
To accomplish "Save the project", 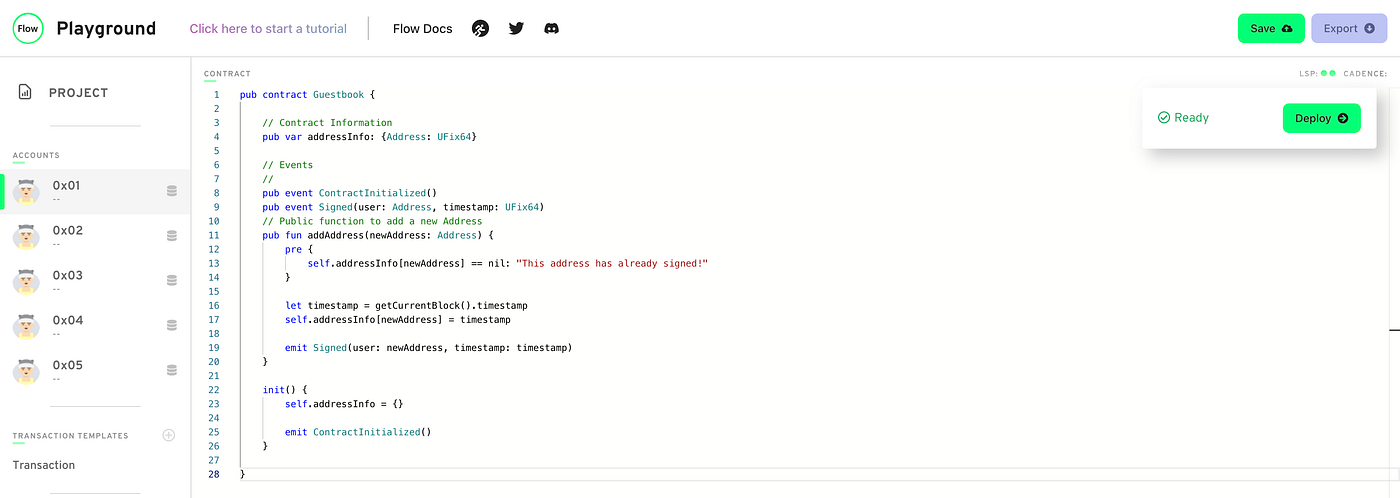I will click(x=1271, y=28).
